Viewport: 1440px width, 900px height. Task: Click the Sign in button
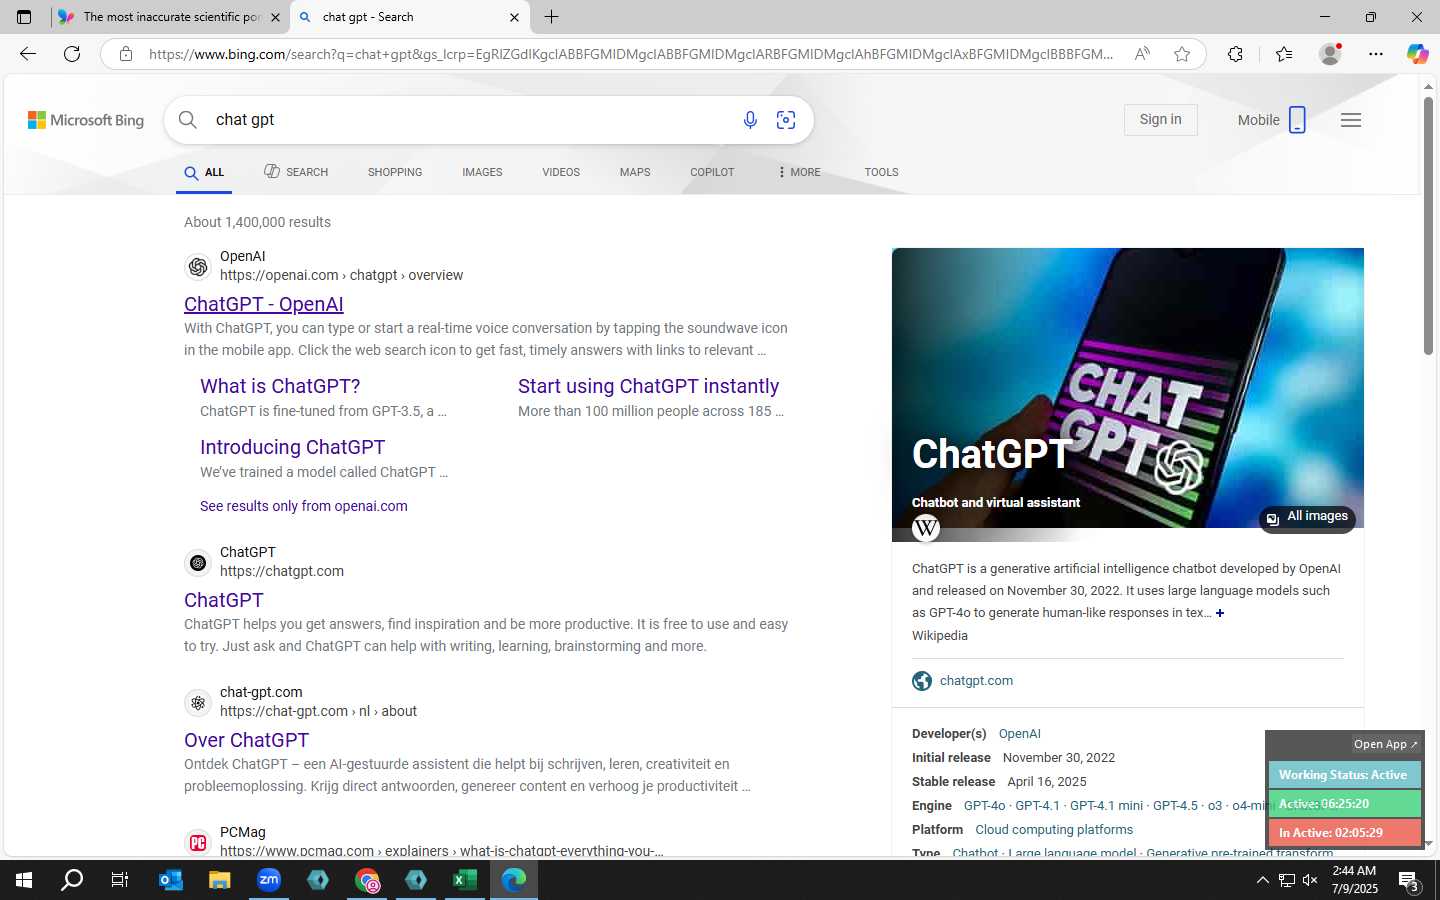pyautogui.click(x=1161, y=120)
